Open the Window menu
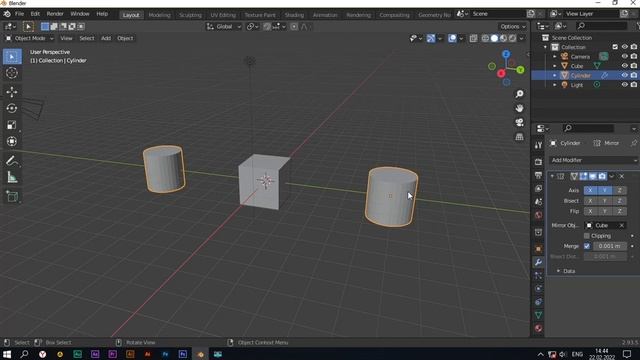Image resolution: width=640 pixels, height=360 pixels. (x=80, y=14)
